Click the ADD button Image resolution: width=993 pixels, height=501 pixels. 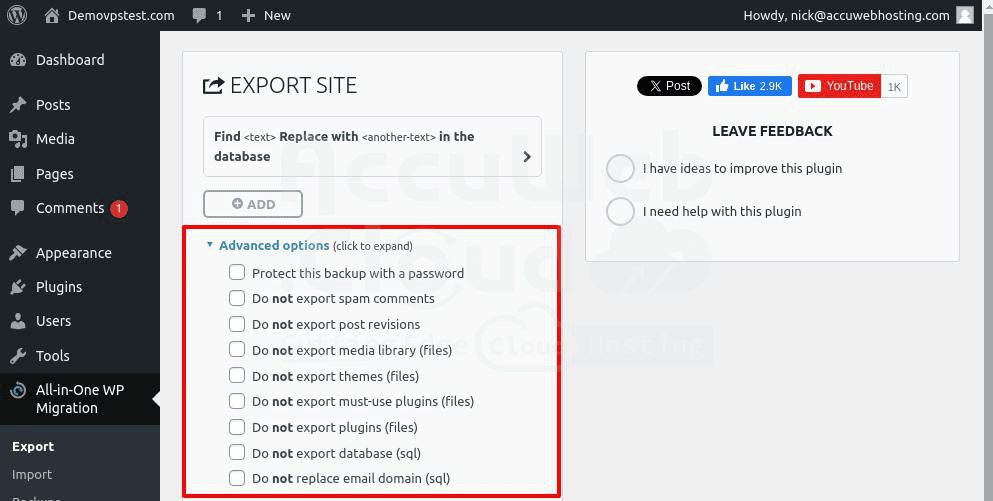(x=253, y=204)
